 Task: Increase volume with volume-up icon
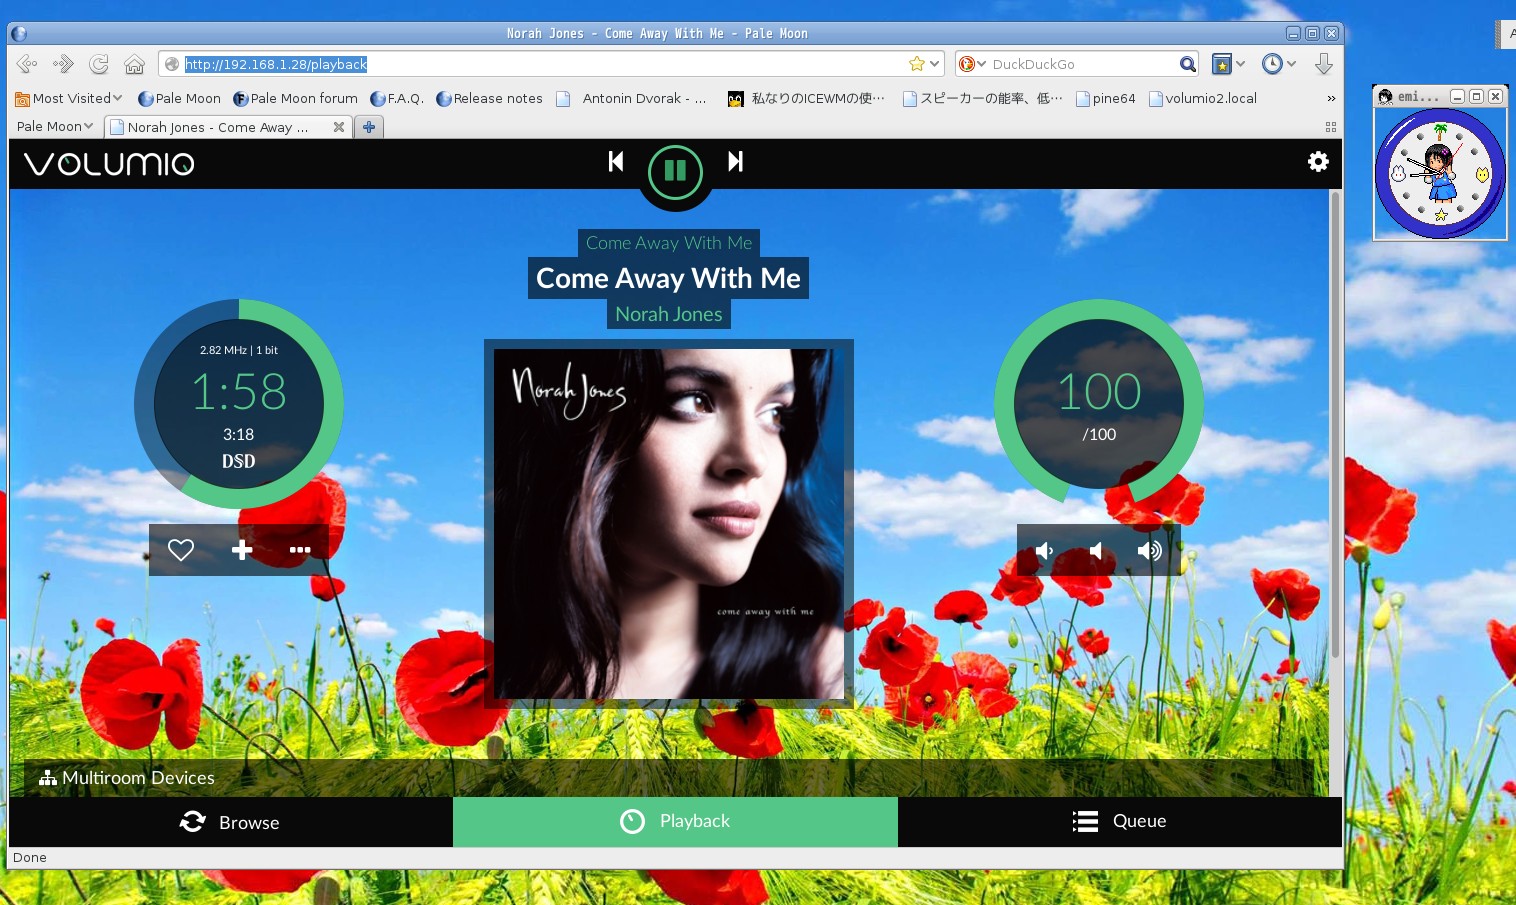coord(1149,551)
